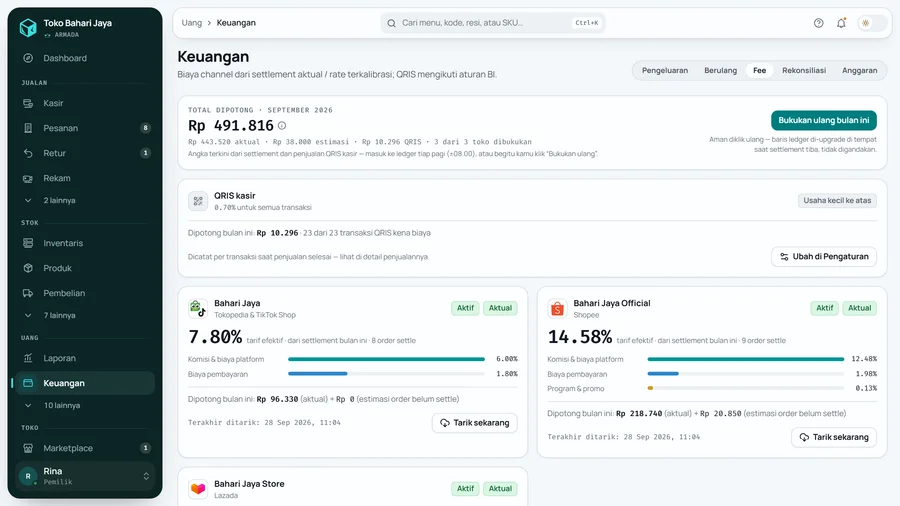Open the help question-mark icon
900x506 pixels.
click(x=818, y=23)
